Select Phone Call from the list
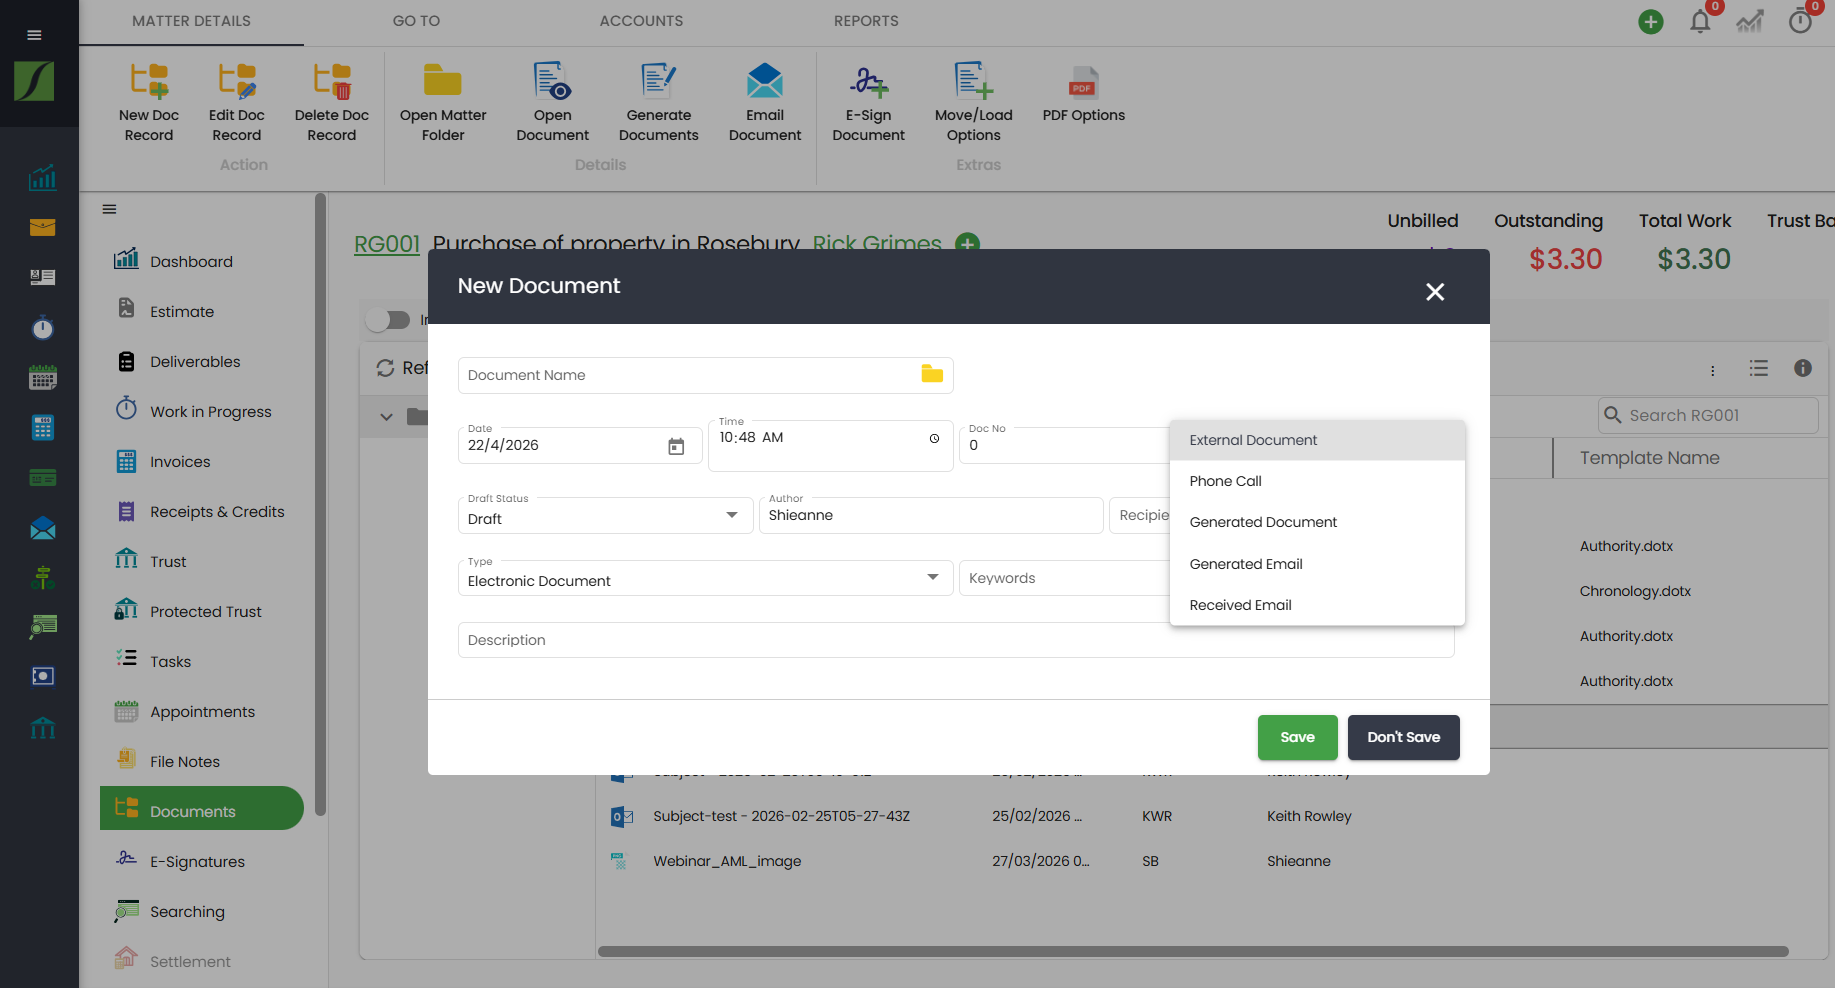 [x=1317, y=481]
